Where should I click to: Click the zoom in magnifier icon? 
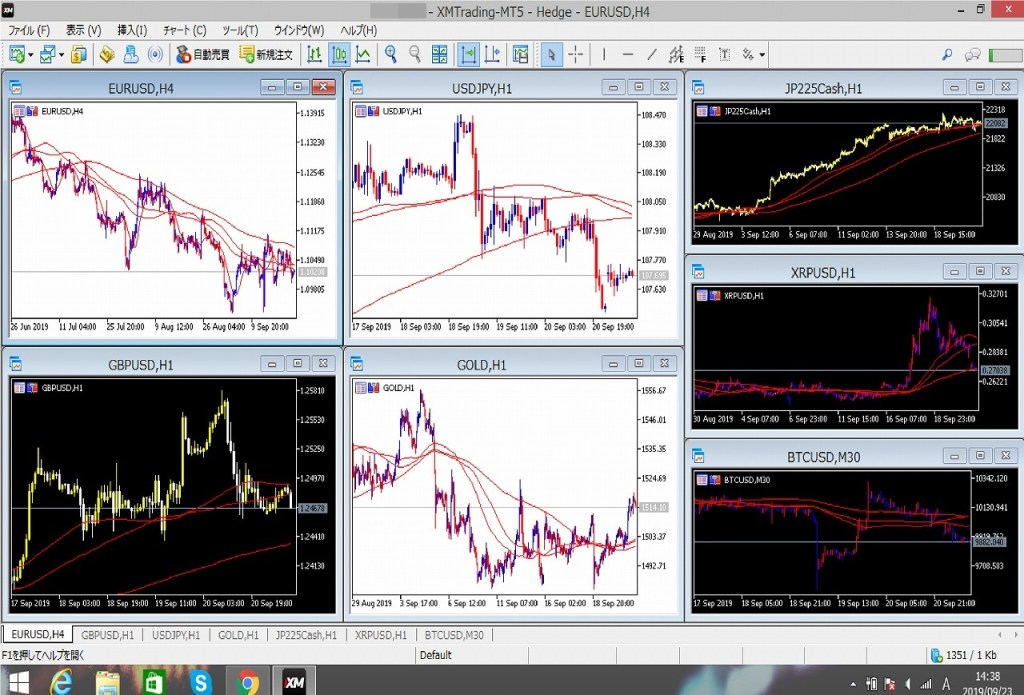[390, 54]
